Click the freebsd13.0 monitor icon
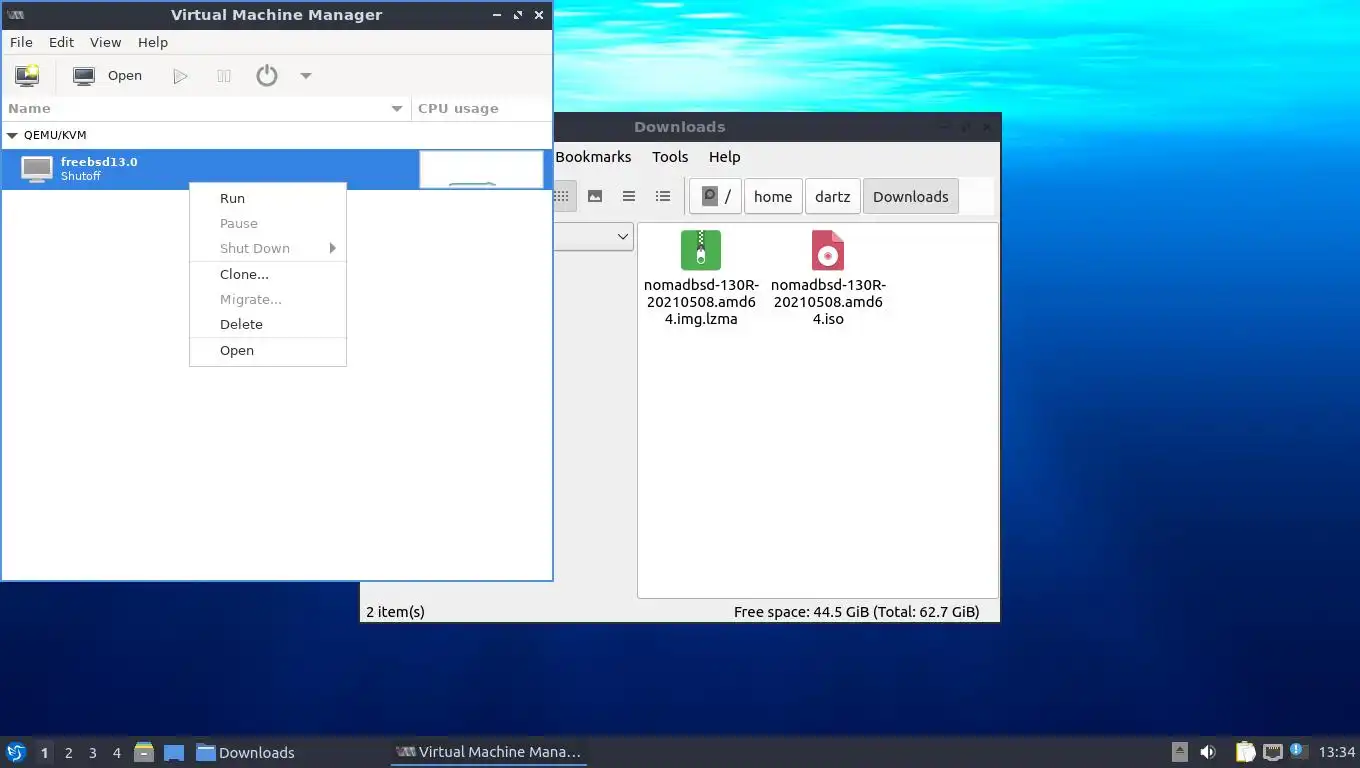 [37, 169]
